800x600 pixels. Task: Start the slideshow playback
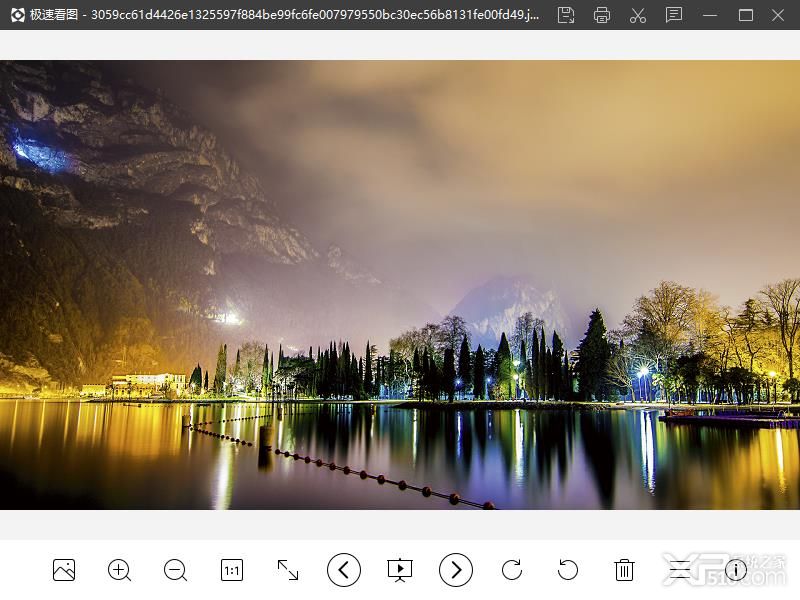tap(400, 570)
